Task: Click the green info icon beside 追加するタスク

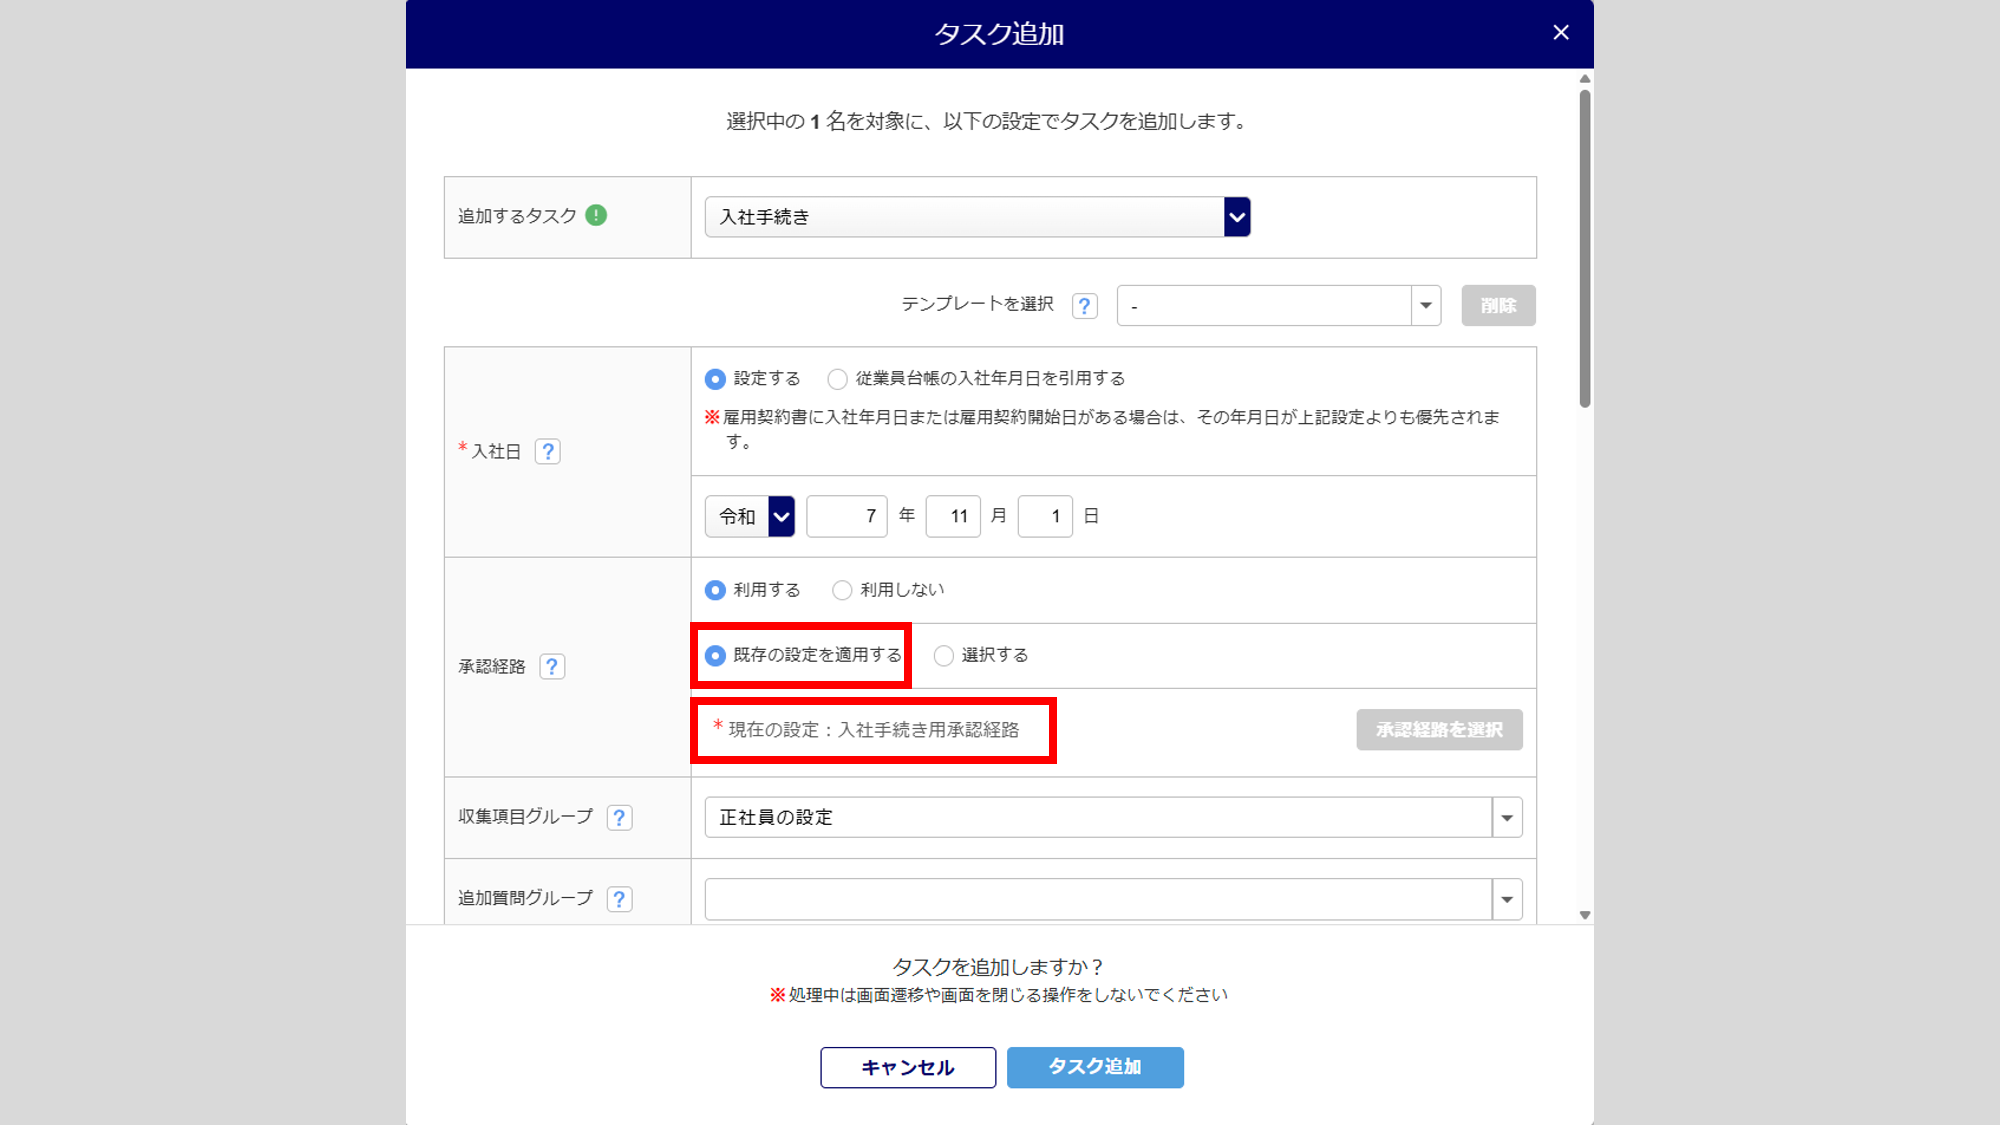Action: (x=596, y=215)
